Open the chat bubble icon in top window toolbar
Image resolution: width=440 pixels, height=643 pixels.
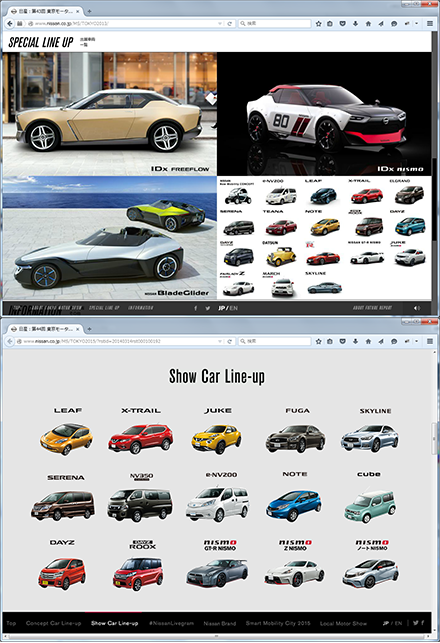tap(394, 24)
